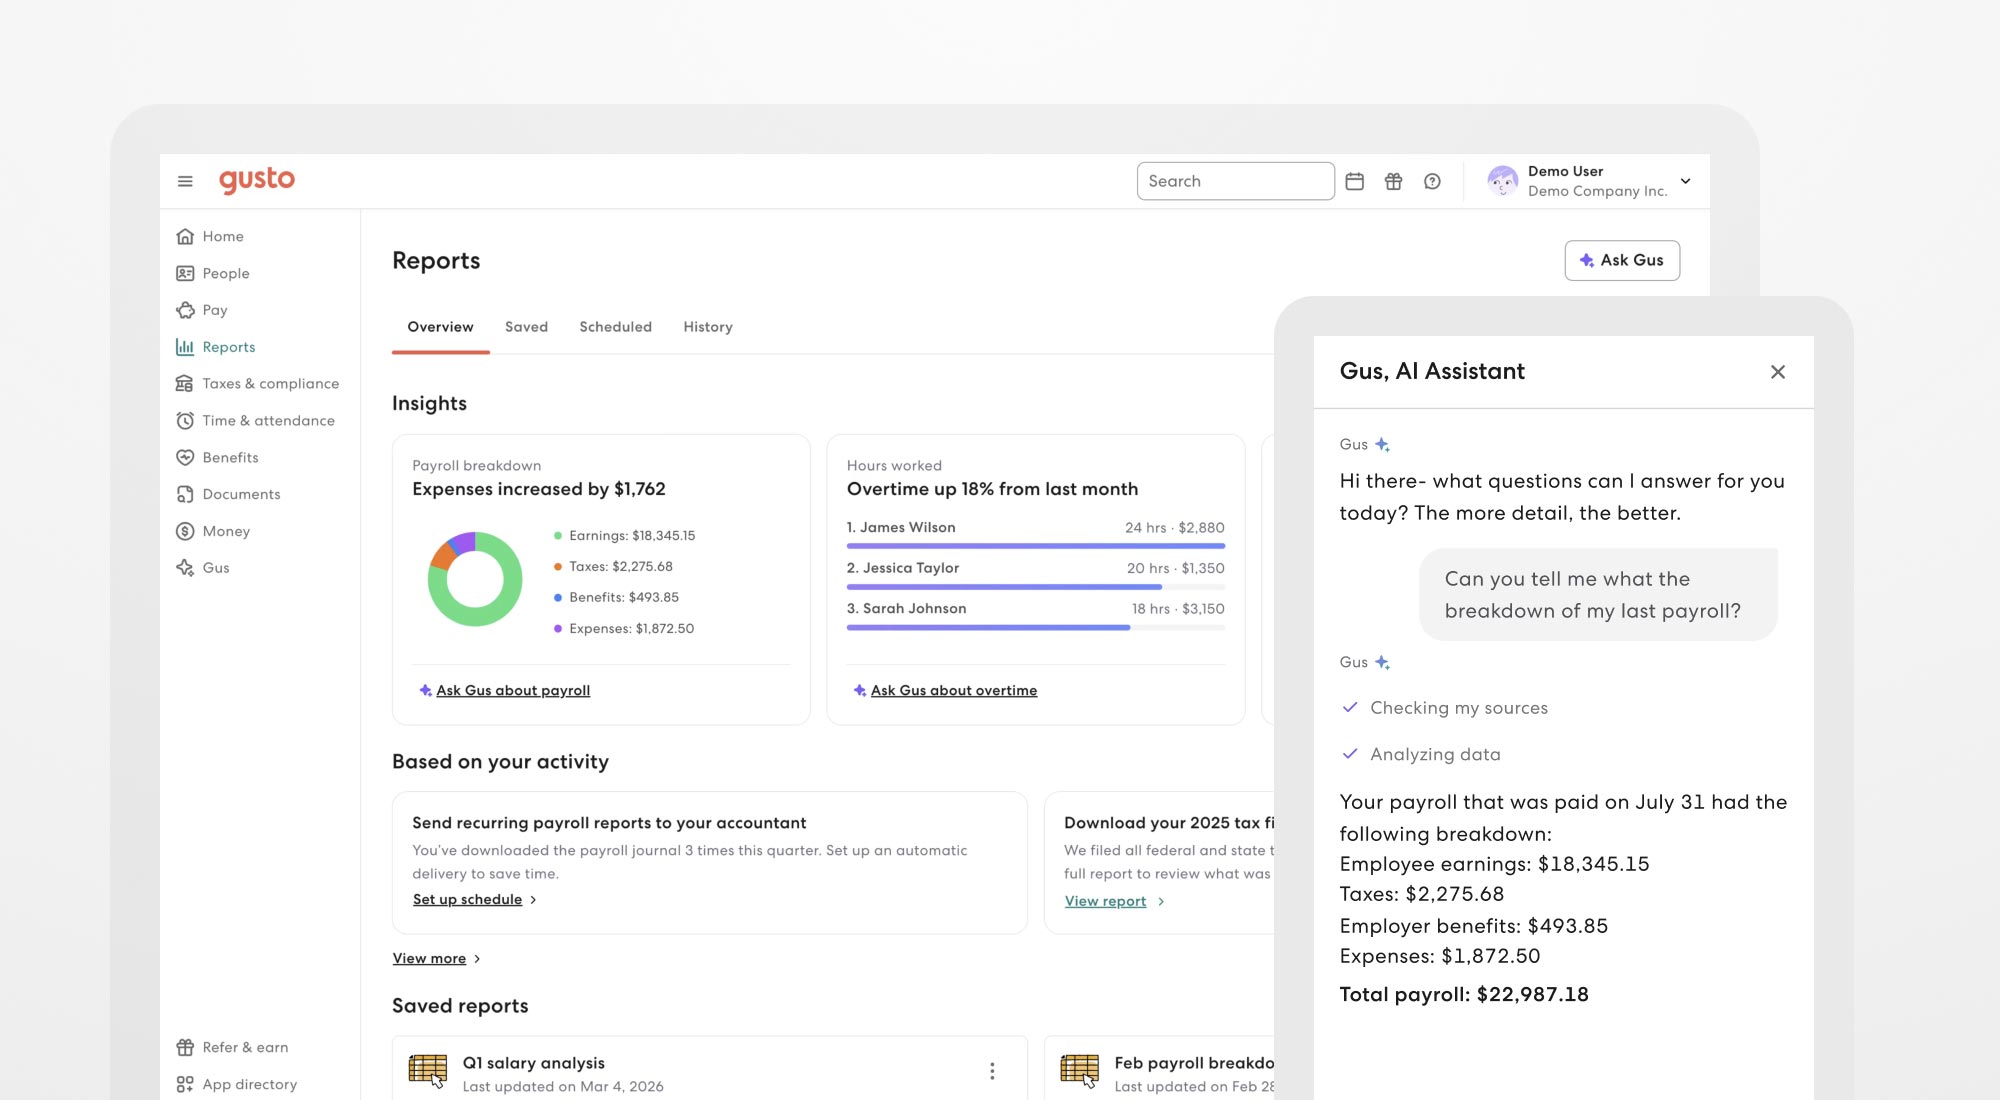Click the People sidebar icon
2000x1100 pixels.
point(185,273)
